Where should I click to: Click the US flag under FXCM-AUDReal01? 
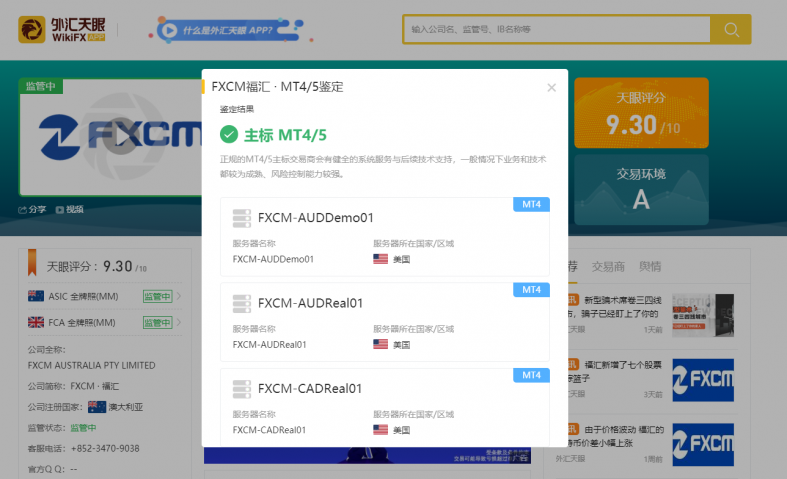pos(380,344)
